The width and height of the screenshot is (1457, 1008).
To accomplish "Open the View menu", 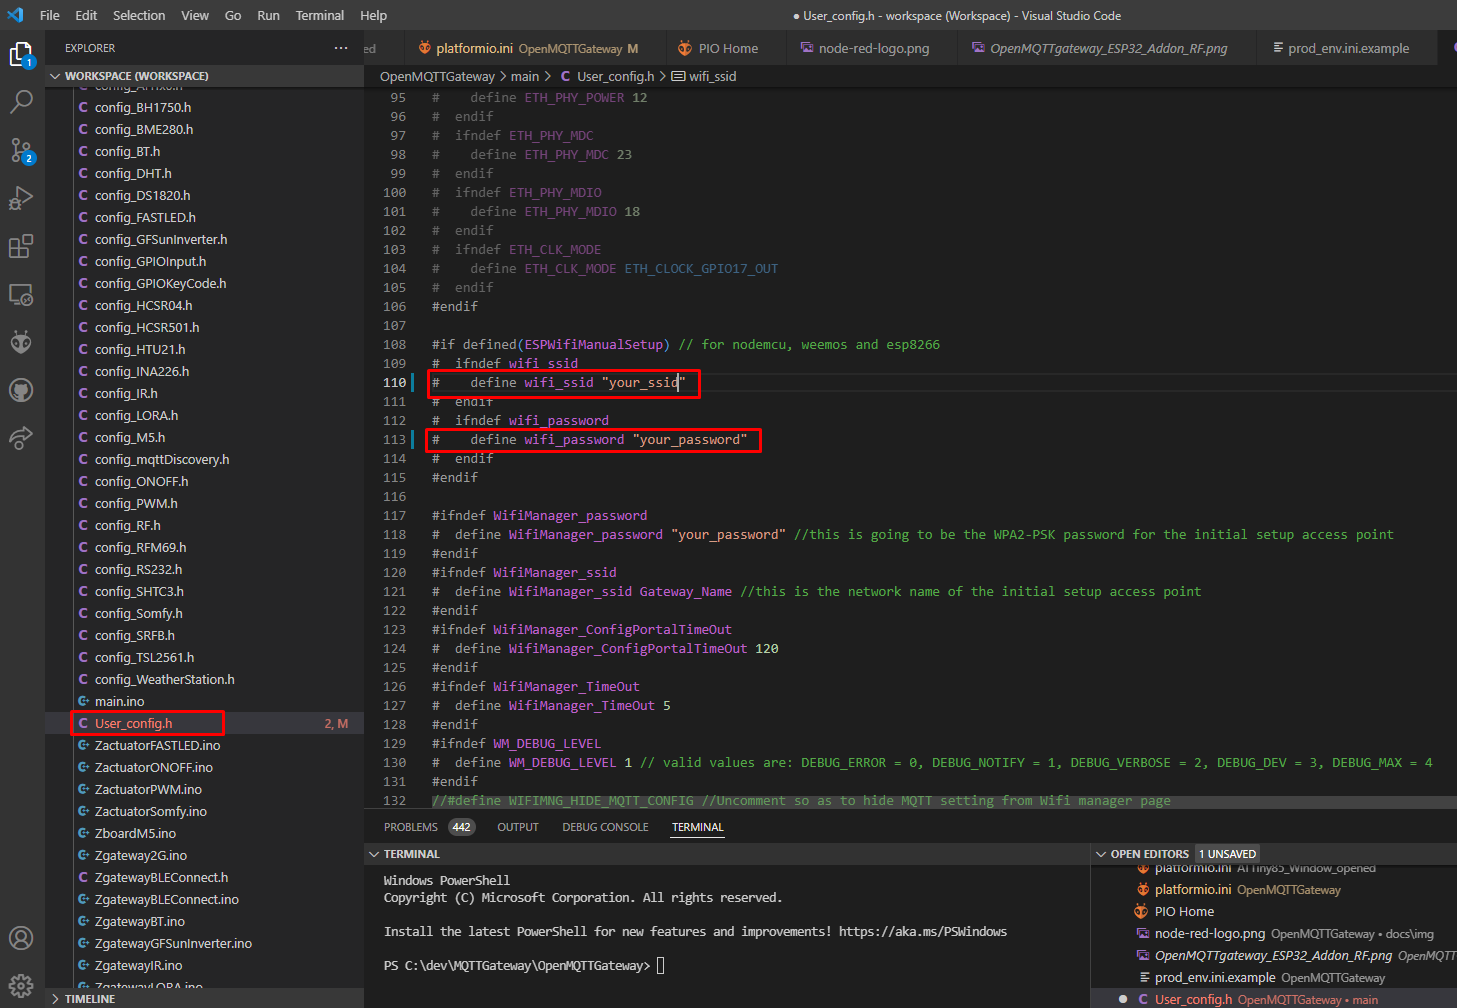I will [x=195, y=15].
